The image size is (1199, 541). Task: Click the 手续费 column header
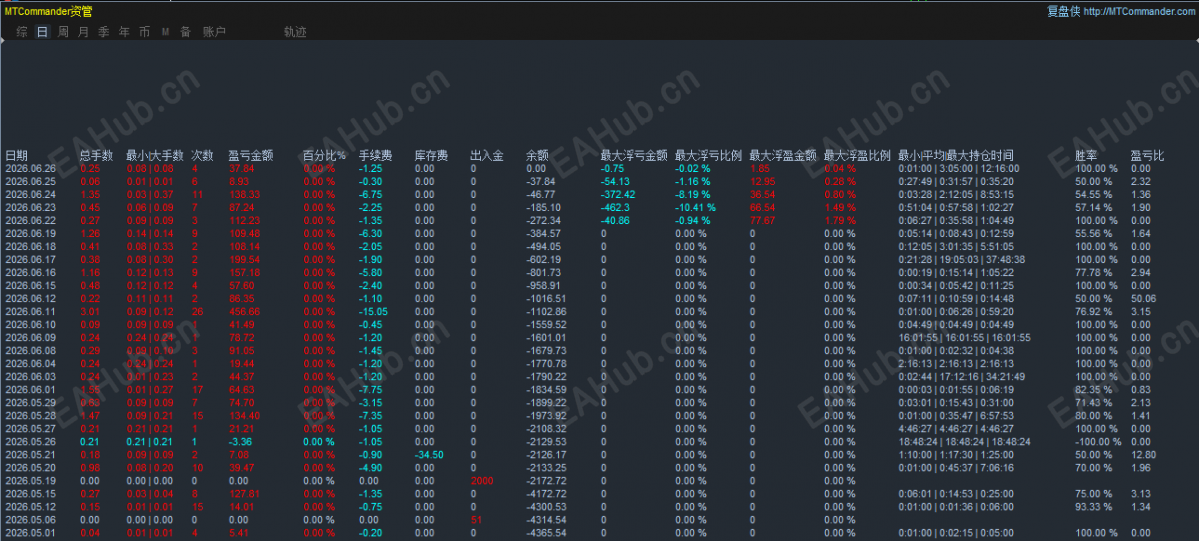click(x=375, y=155)
